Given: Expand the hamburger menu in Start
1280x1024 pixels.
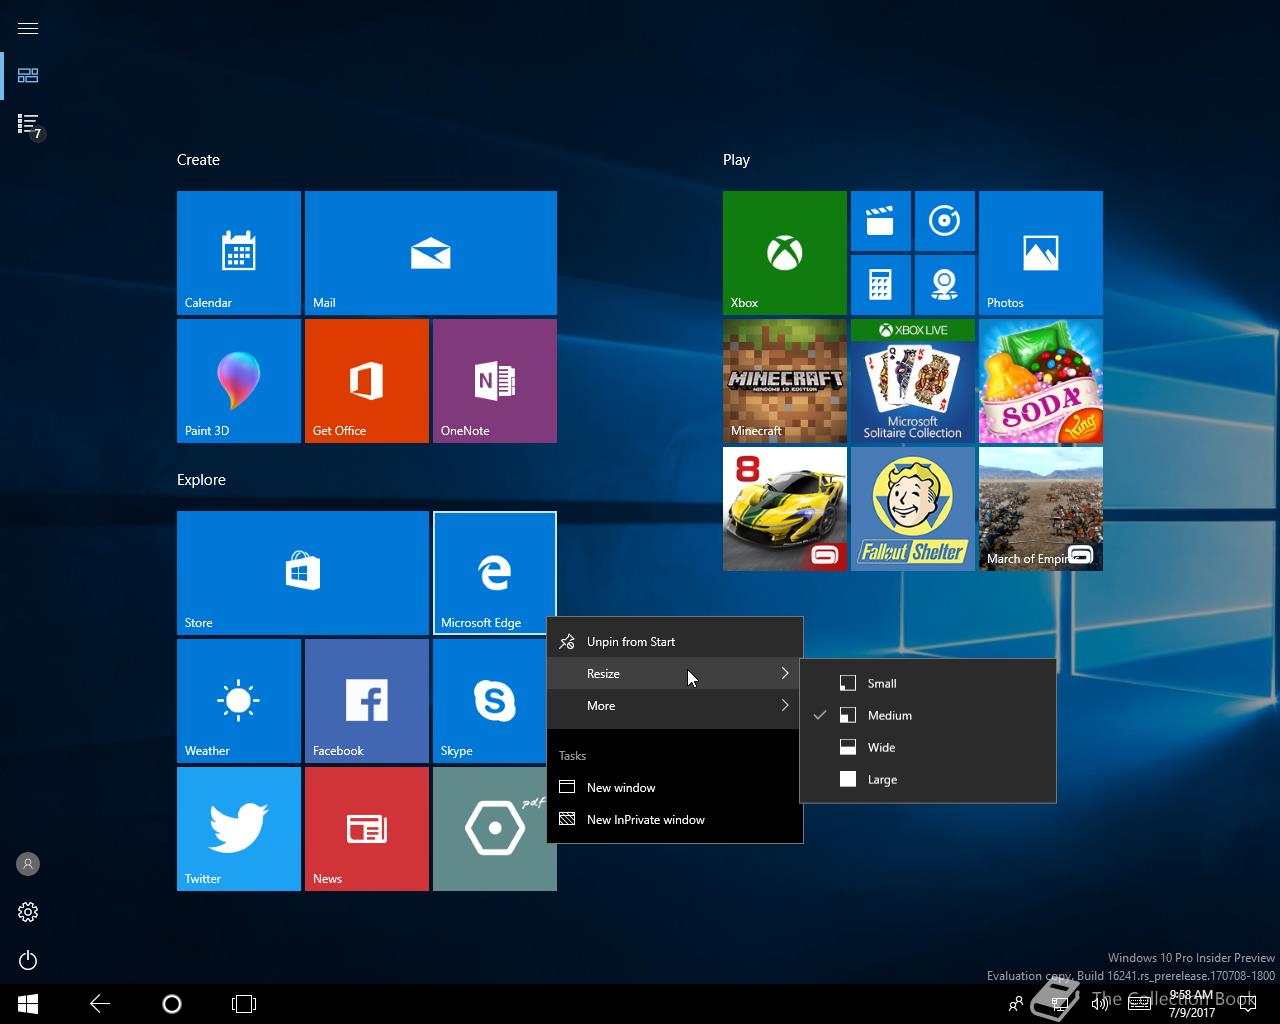Looking at the screenshot, I should coord(28,28).
